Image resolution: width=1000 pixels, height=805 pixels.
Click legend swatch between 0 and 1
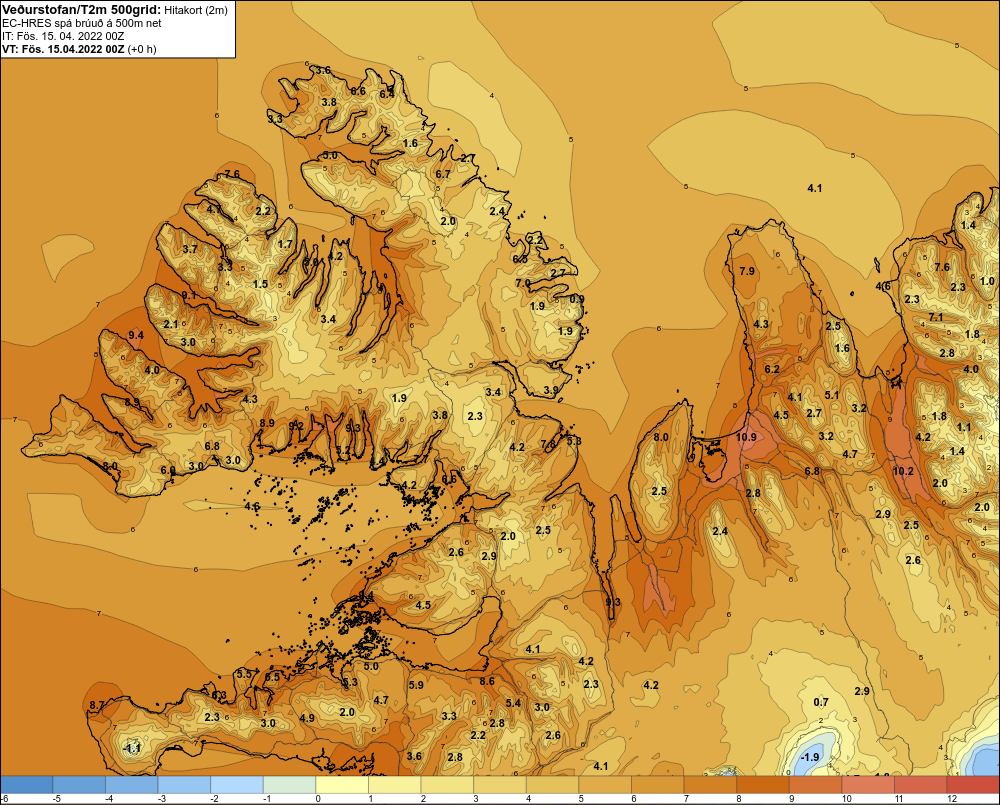click(x=342, y=785)
